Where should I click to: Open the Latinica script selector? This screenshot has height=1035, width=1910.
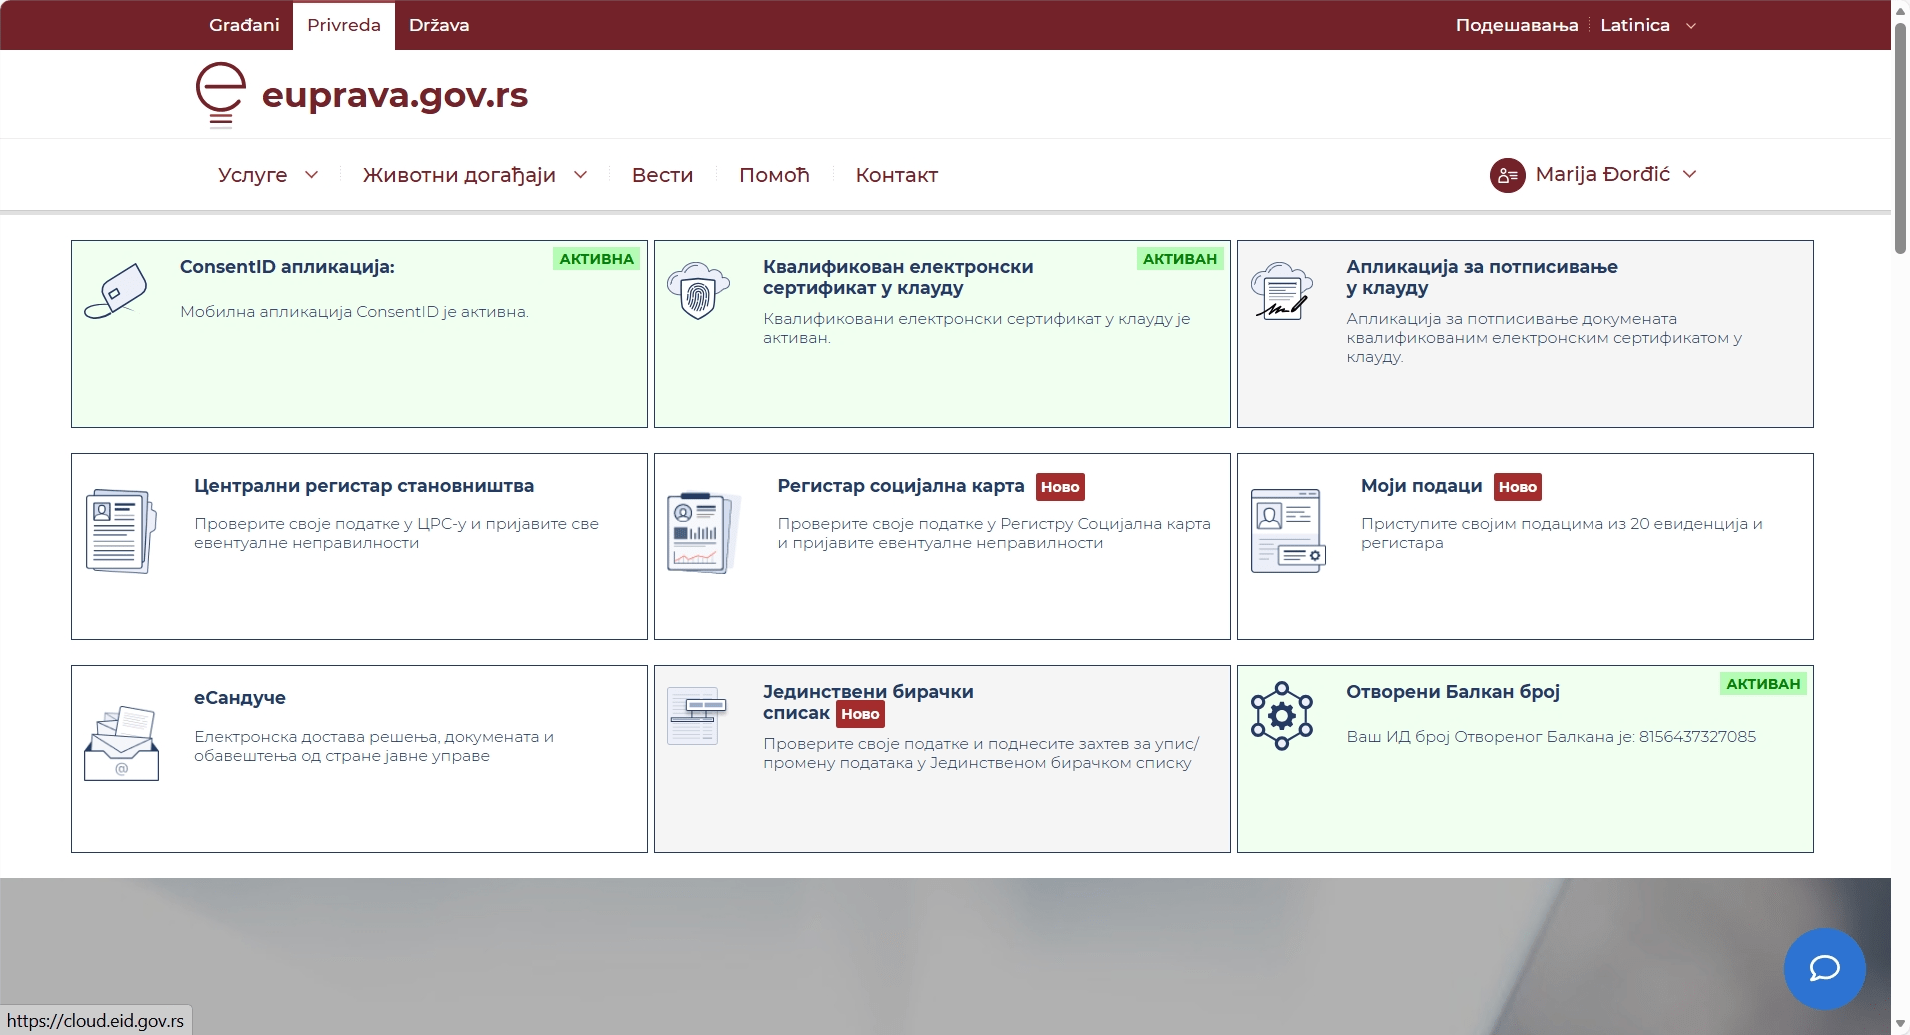coord(1646,25)
